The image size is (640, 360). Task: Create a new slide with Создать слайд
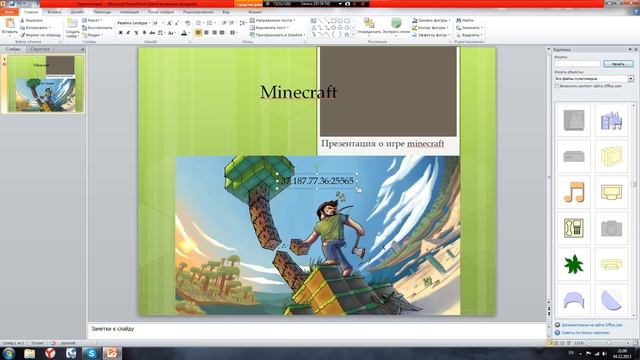click(72, 28)
